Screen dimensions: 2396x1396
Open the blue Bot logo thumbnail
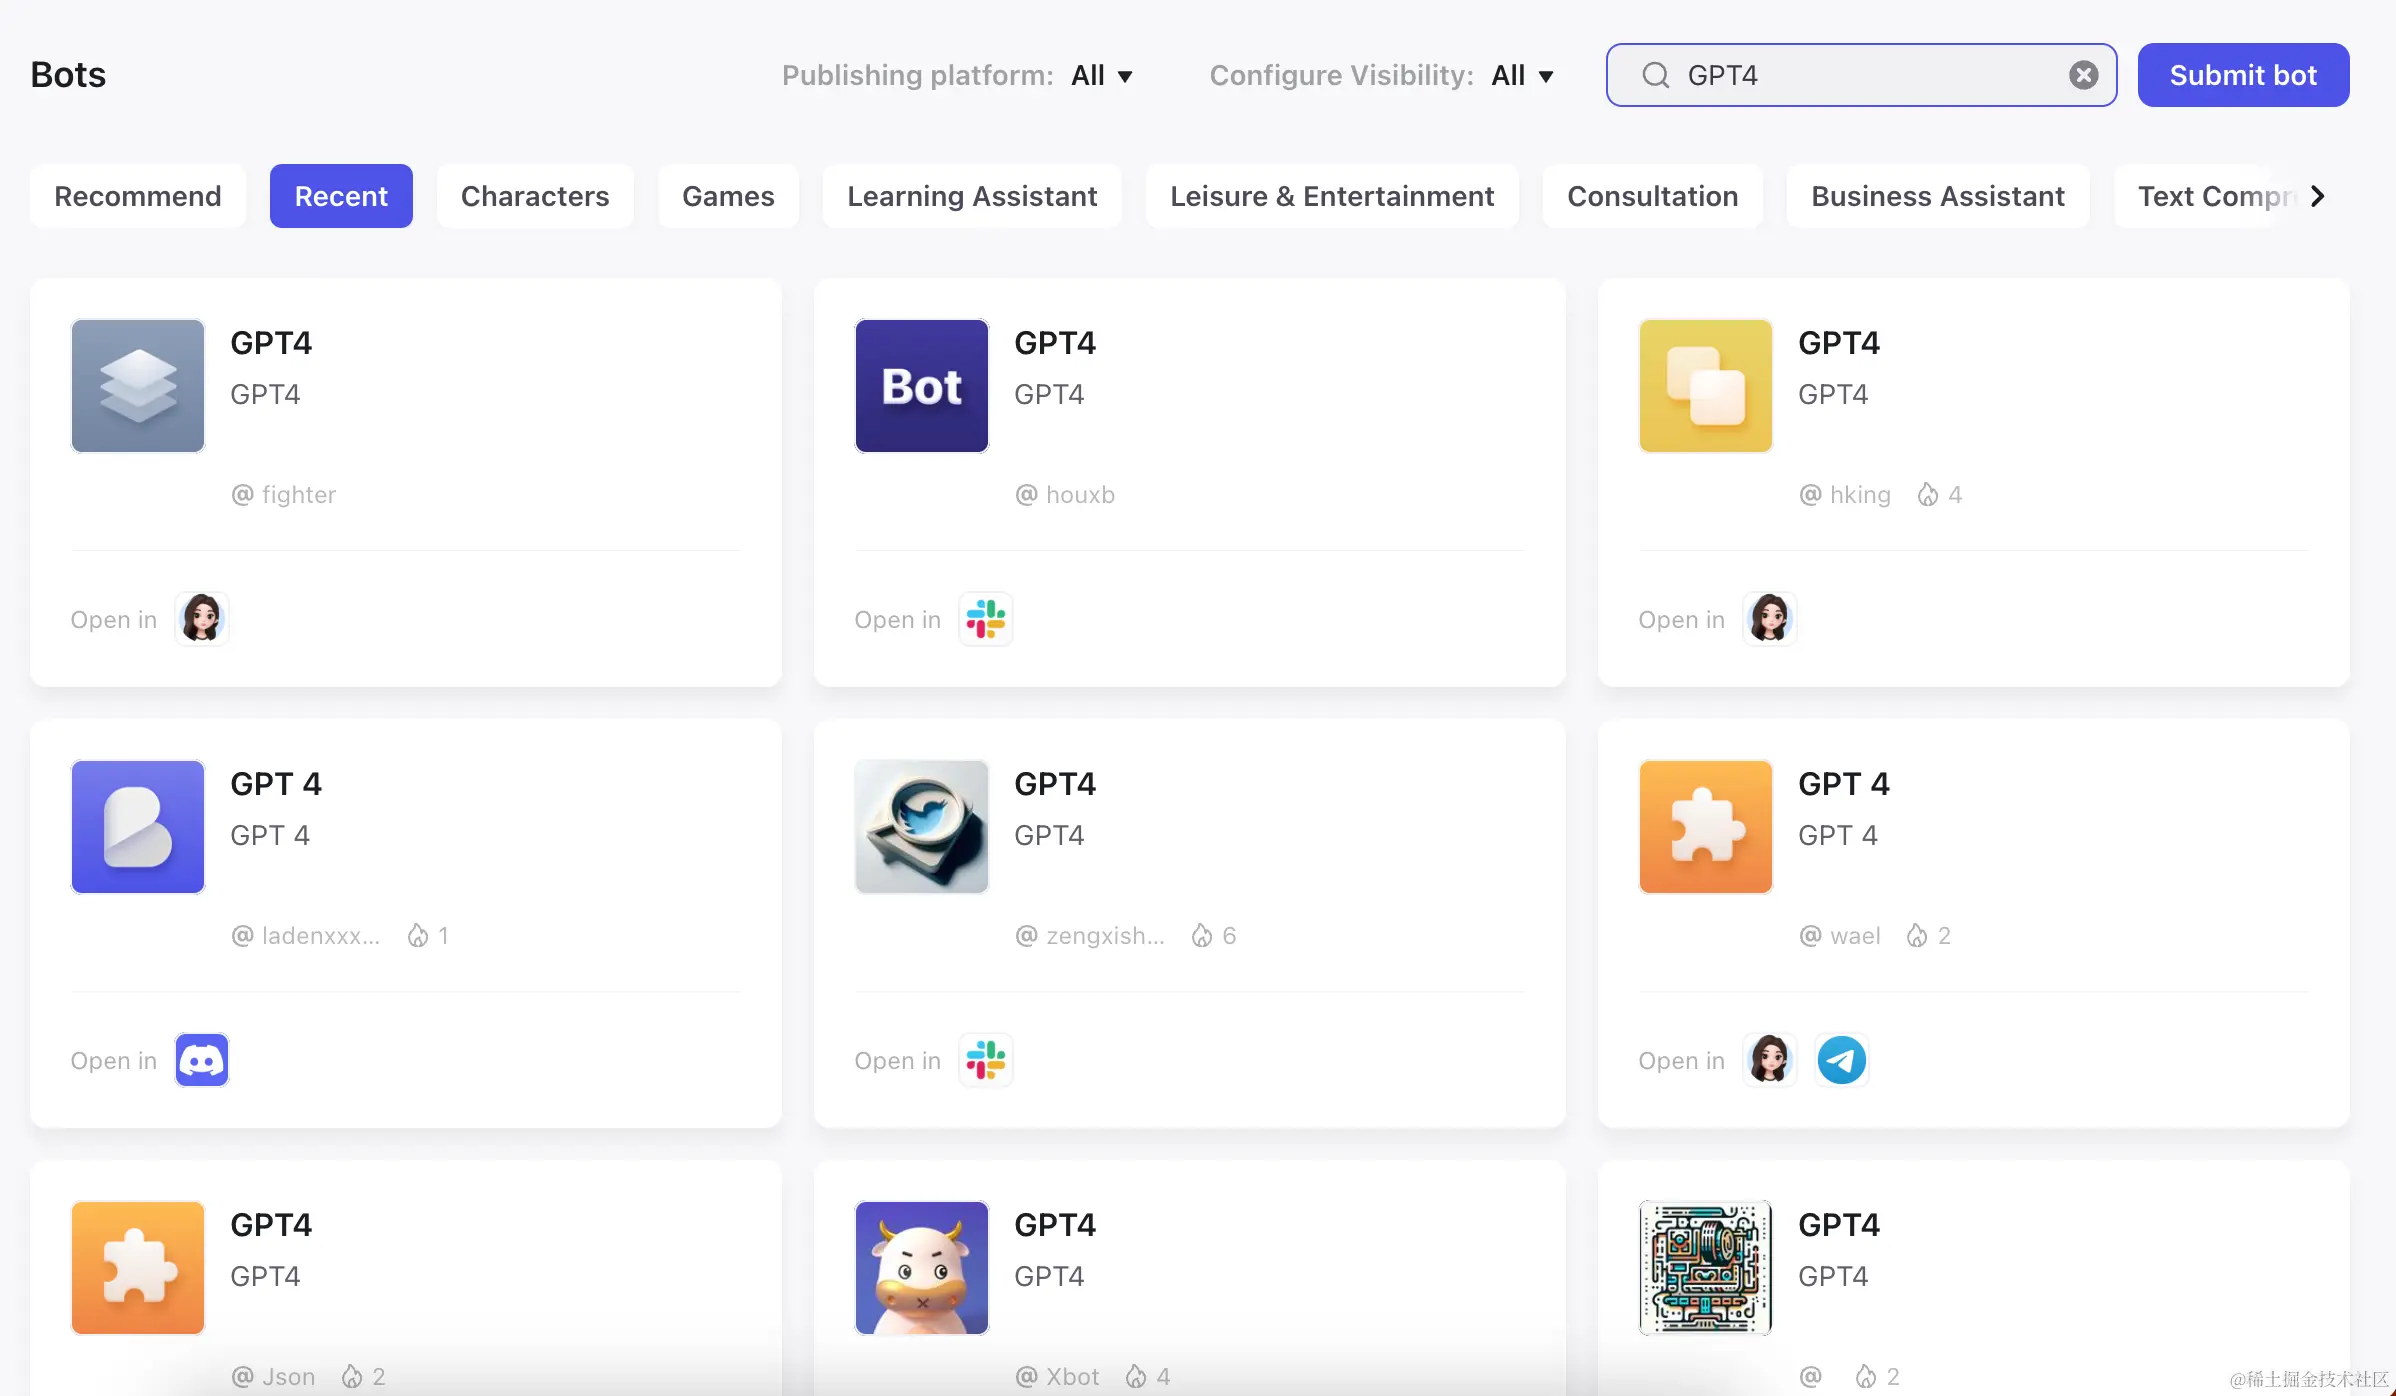[x=921, y=386]
